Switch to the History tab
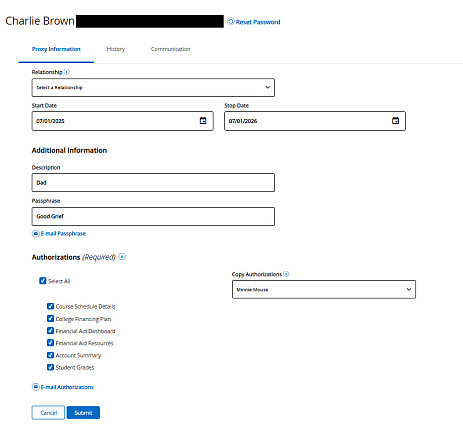The height and width of the screenshot is (440, 463). click(116, 49)
